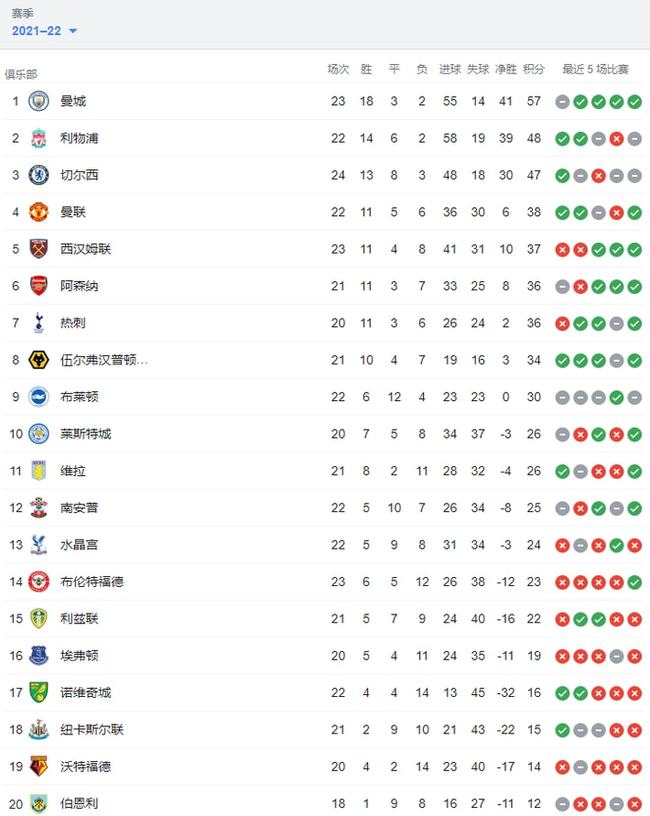Click the Liverpool club crest icon
This screenshot has width=650, height=816.
(39, 138)
